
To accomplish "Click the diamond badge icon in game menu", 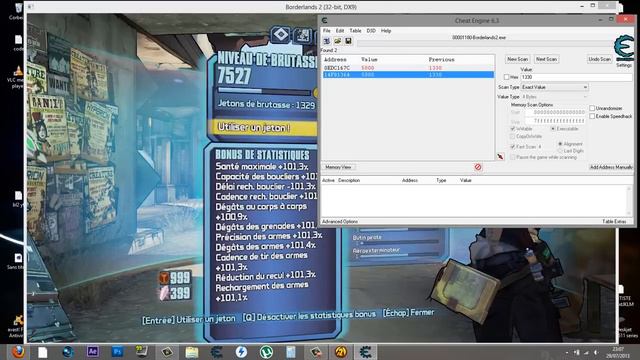I will click(281, 34).
